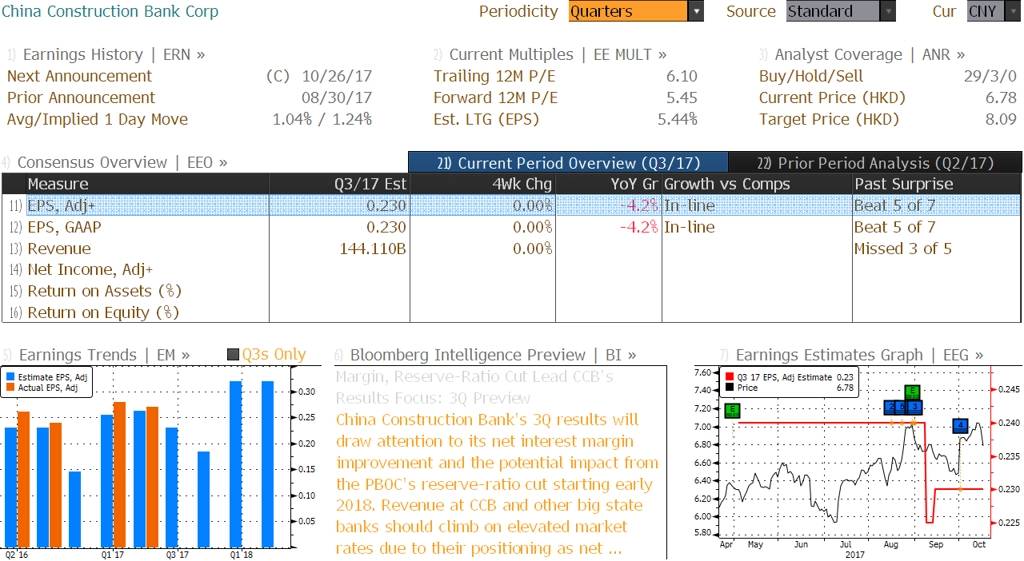This screenshot has width=1024, height=561.
Task: Select the EPS, Adj+ measure row
Action: coord(511,205)
